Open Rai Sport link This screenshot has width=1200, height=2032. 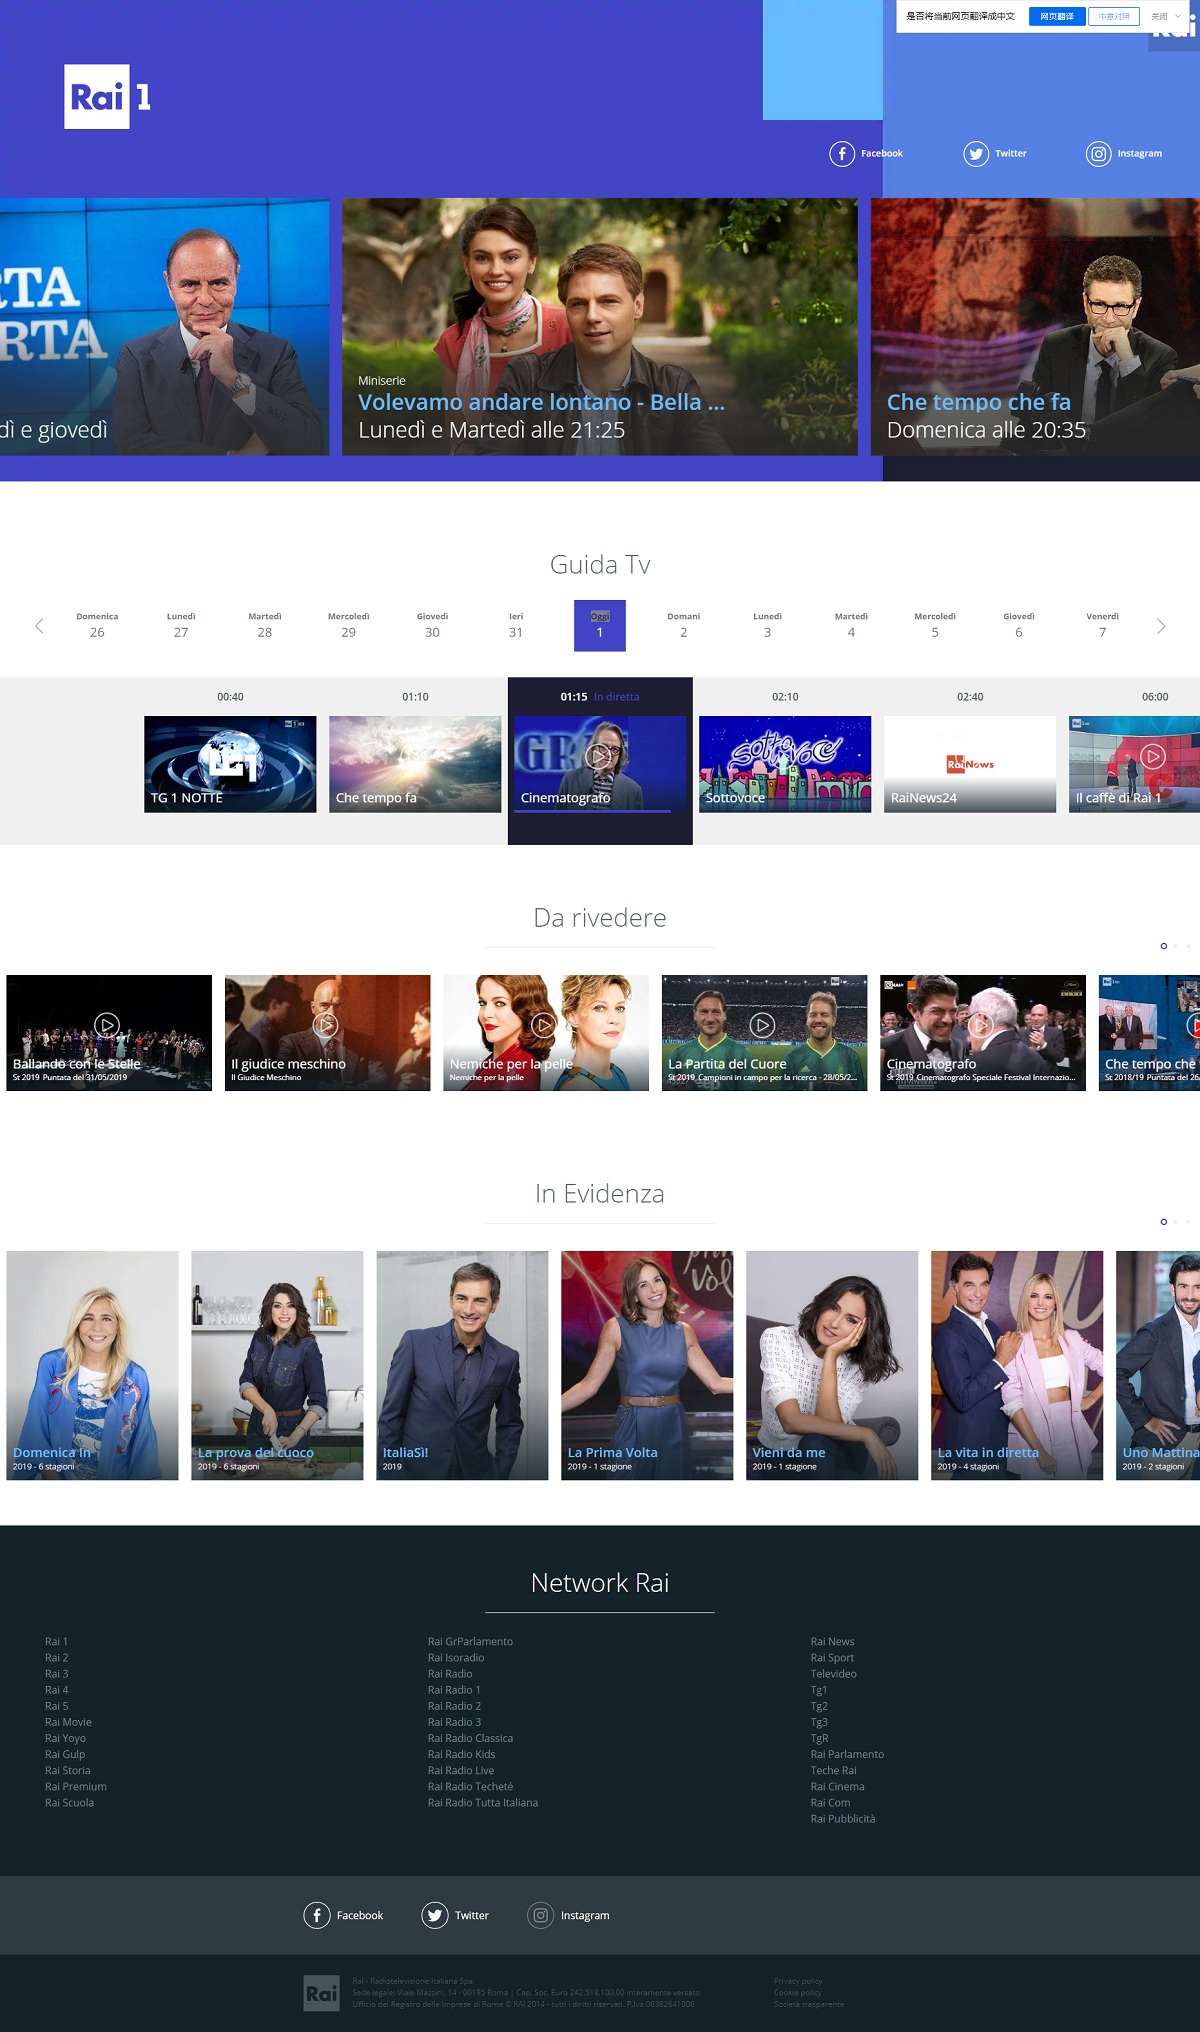832,1658
